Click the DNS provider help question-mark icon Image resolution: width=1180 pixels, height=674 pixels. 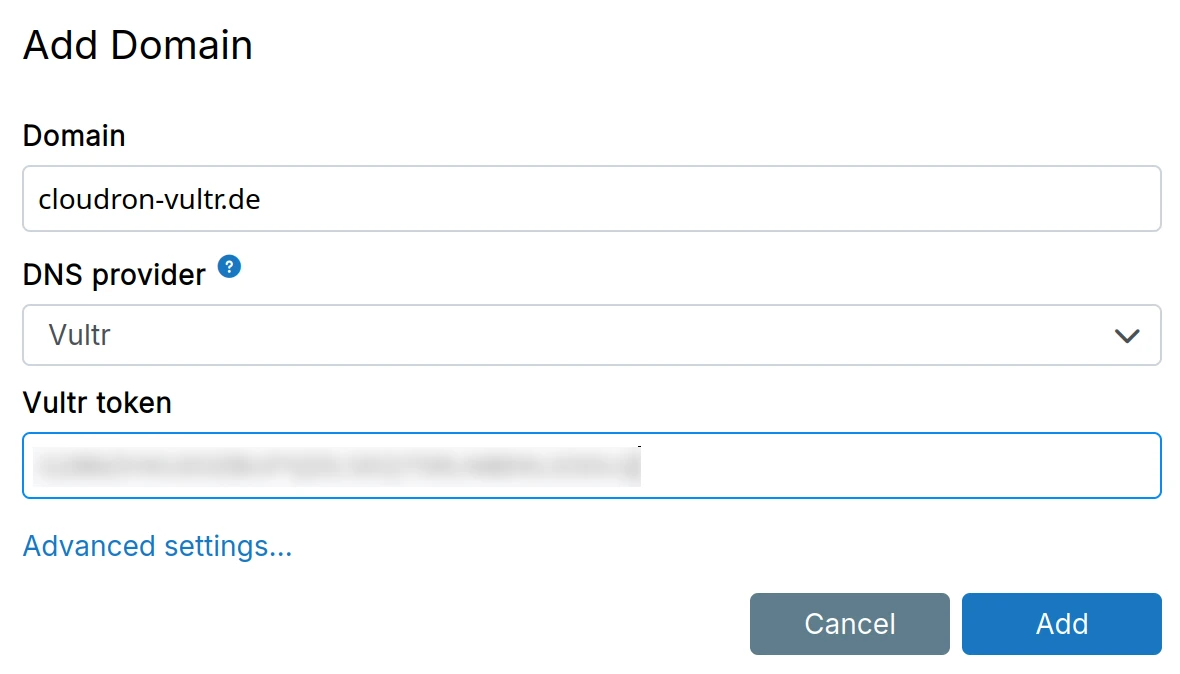[230, 267]
